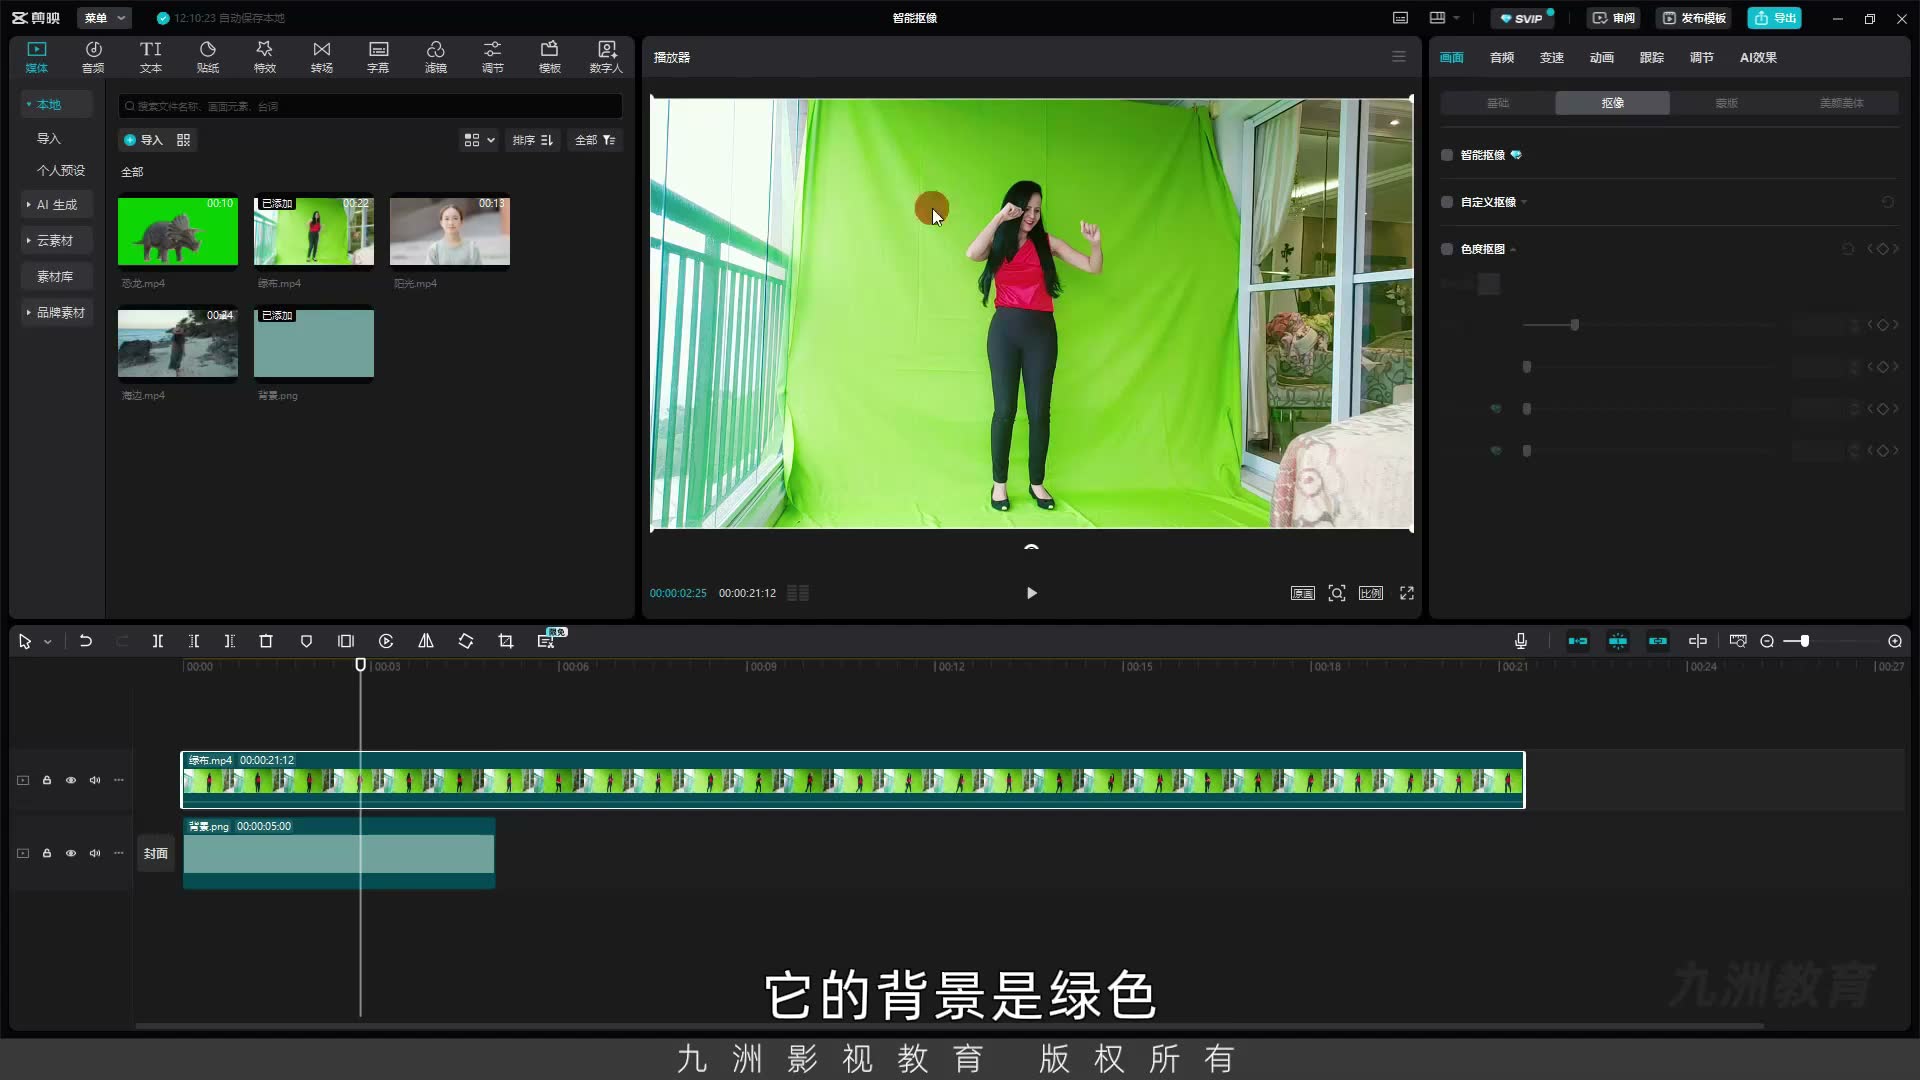Select the 恐龙.mp4 dinosaur thumbnail
The image size is (1920, 1080).
[x=178, y=232]
